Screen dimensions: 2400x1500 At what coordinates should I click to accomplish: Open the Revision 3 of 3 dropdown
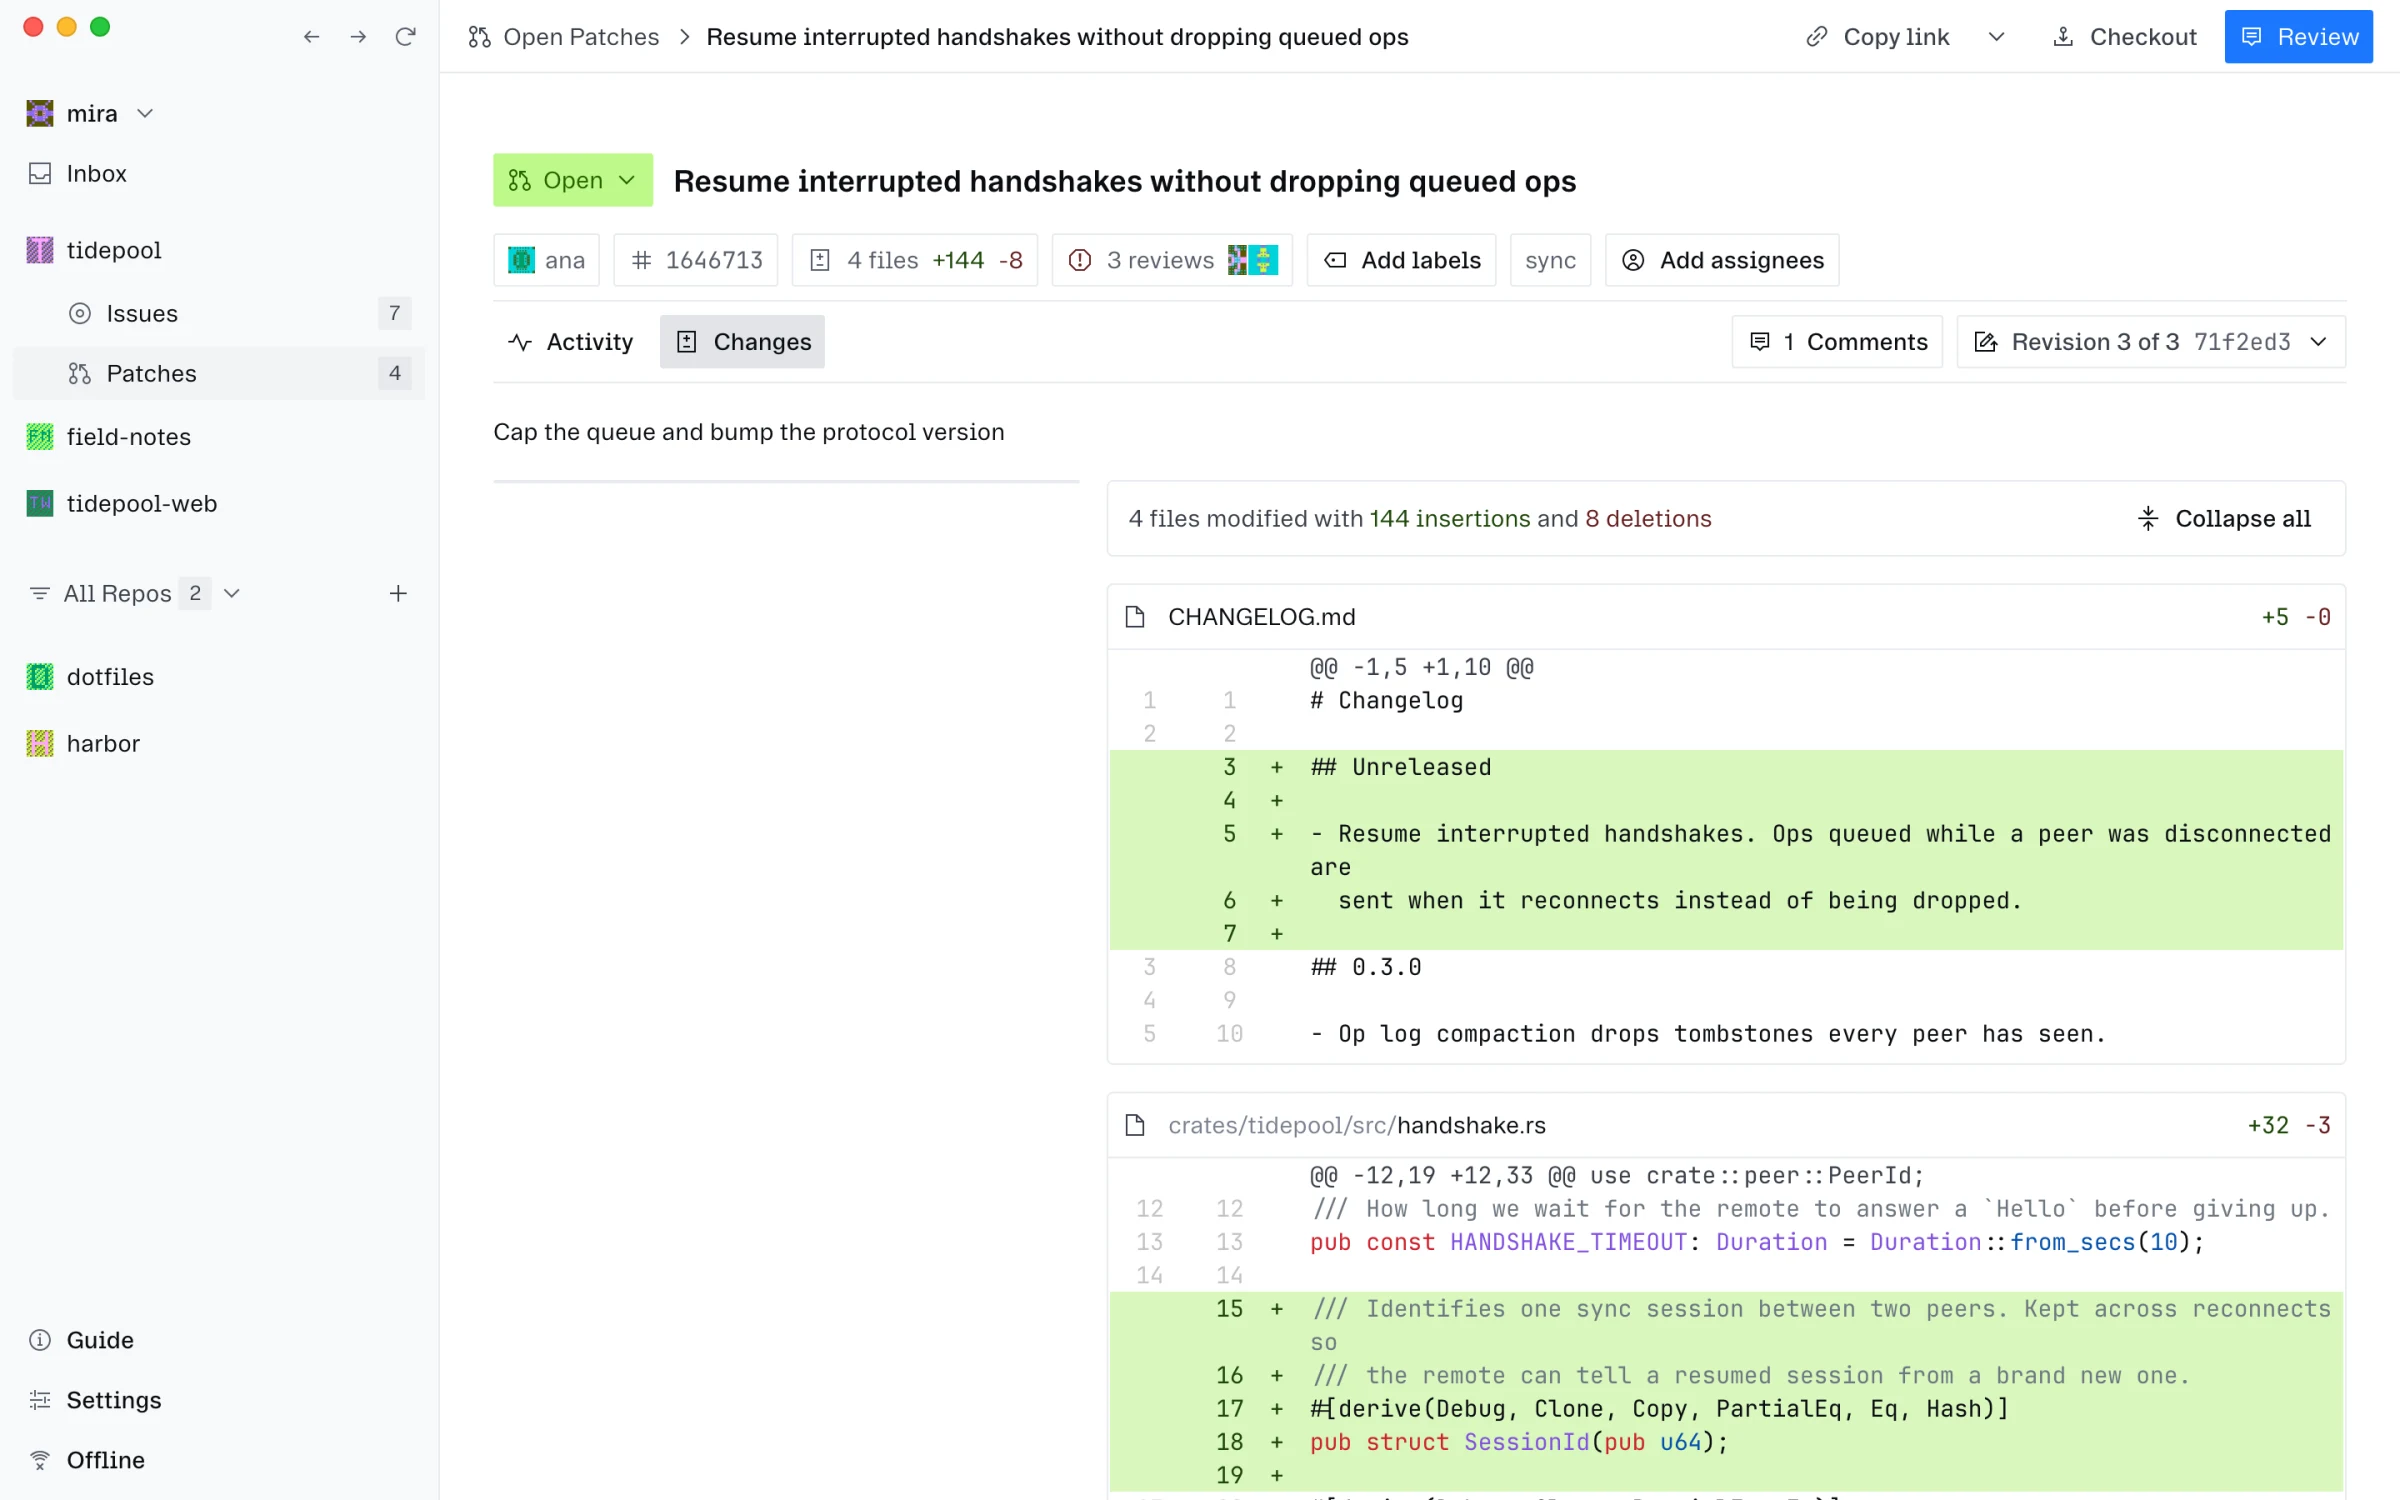pos(2151,342)
